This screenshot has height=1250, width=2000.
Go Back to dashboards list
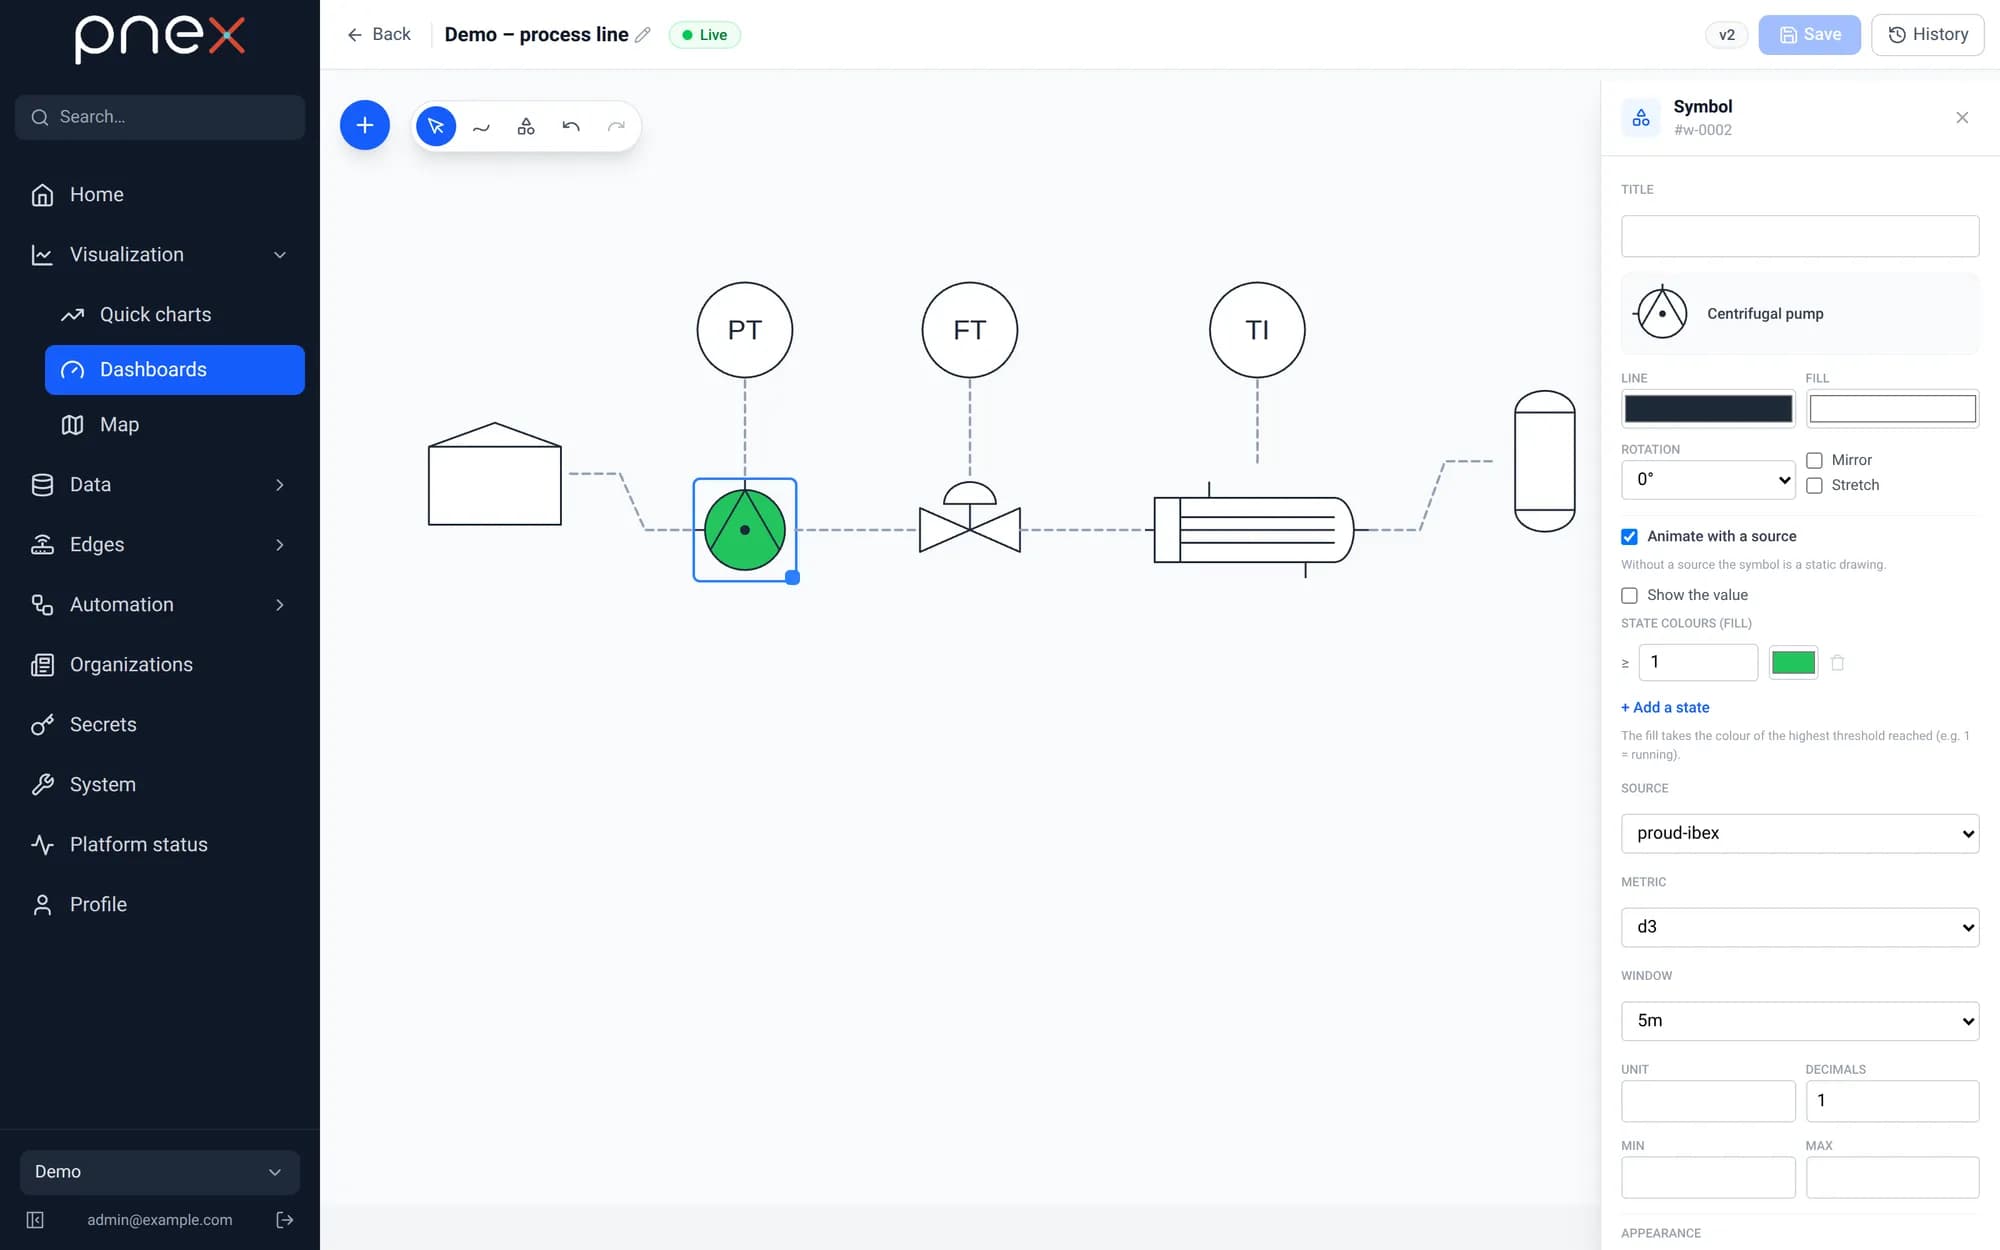(x=379, y=35)
